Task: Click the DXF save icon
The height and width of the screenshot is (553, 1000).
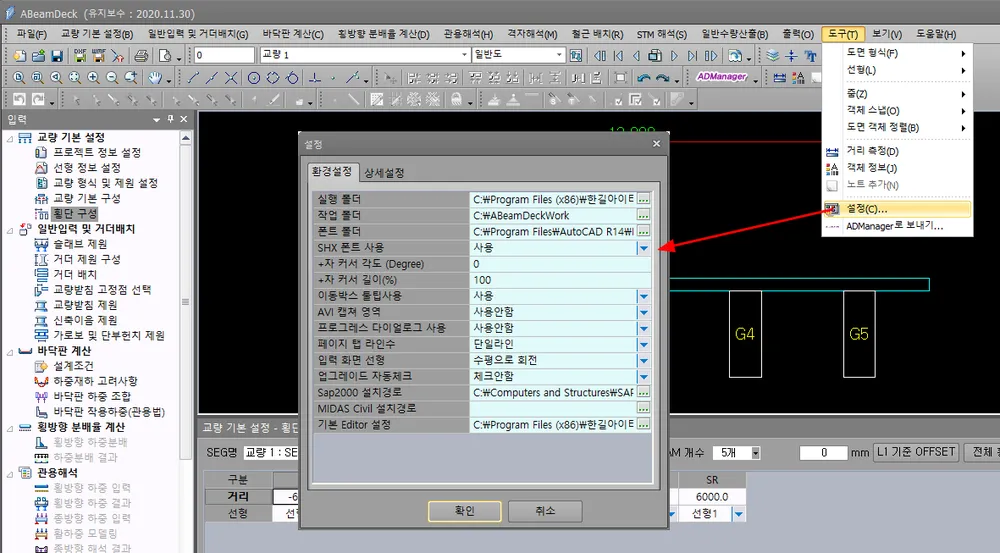Action: (x=80, y=55)
